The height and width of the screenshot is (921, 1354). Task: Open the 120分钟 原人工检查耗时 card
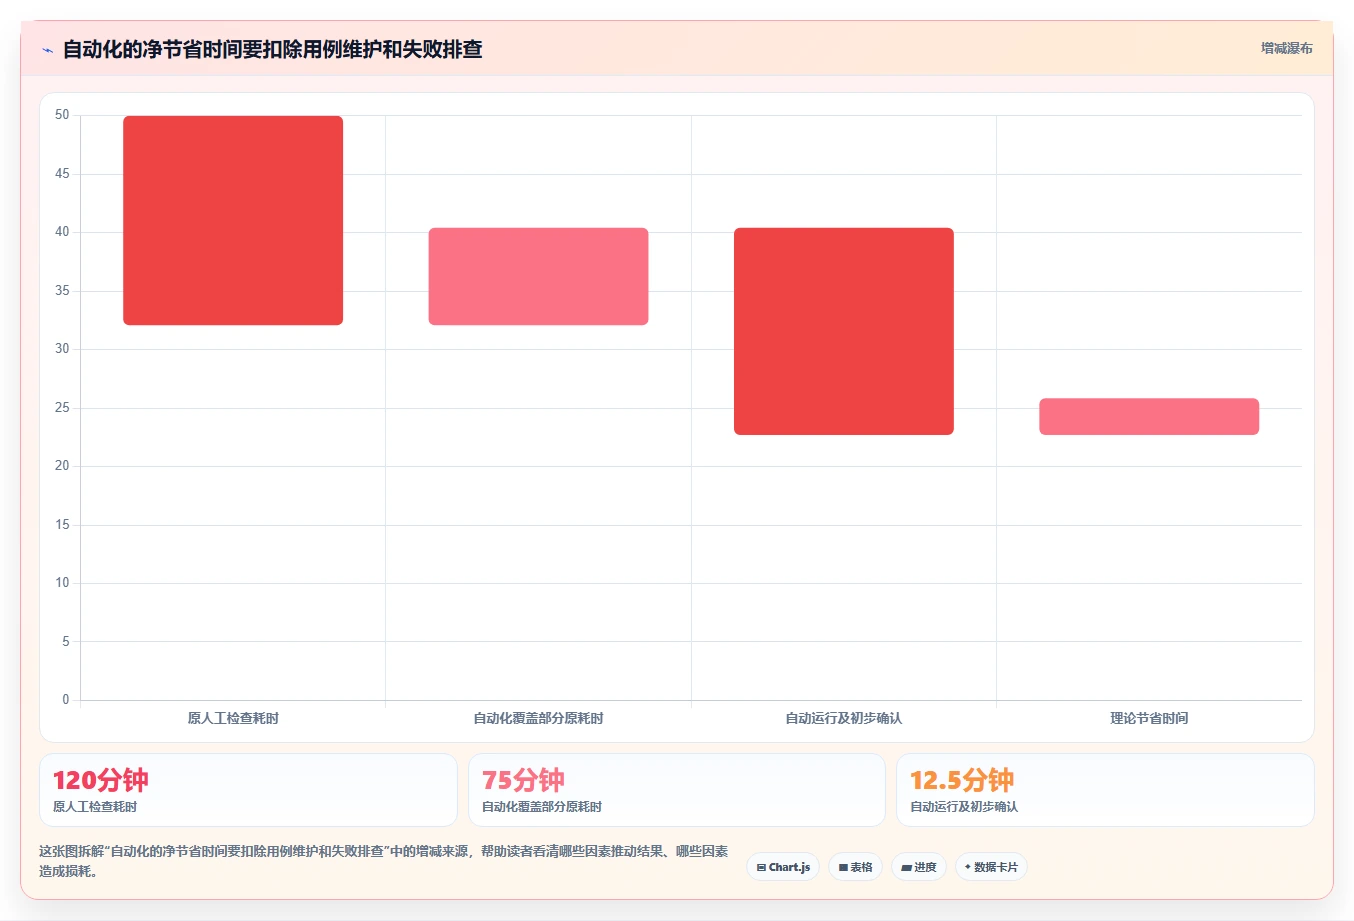pos(248,790)
